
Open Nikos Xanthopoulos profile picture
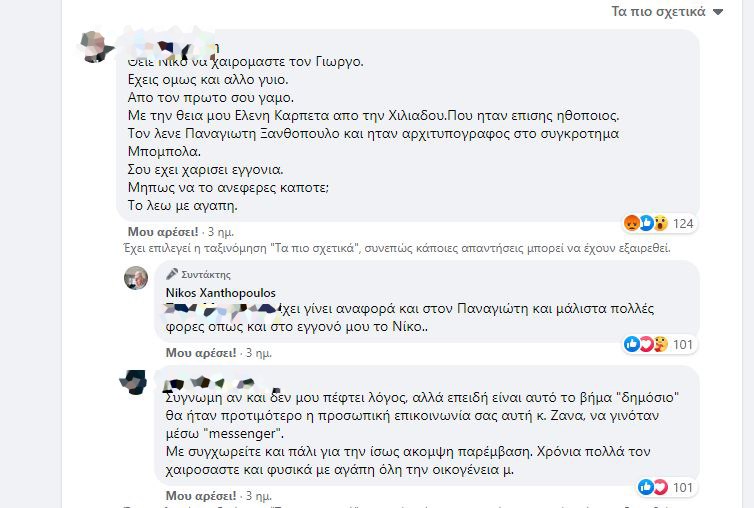click(x=136, y=278)
